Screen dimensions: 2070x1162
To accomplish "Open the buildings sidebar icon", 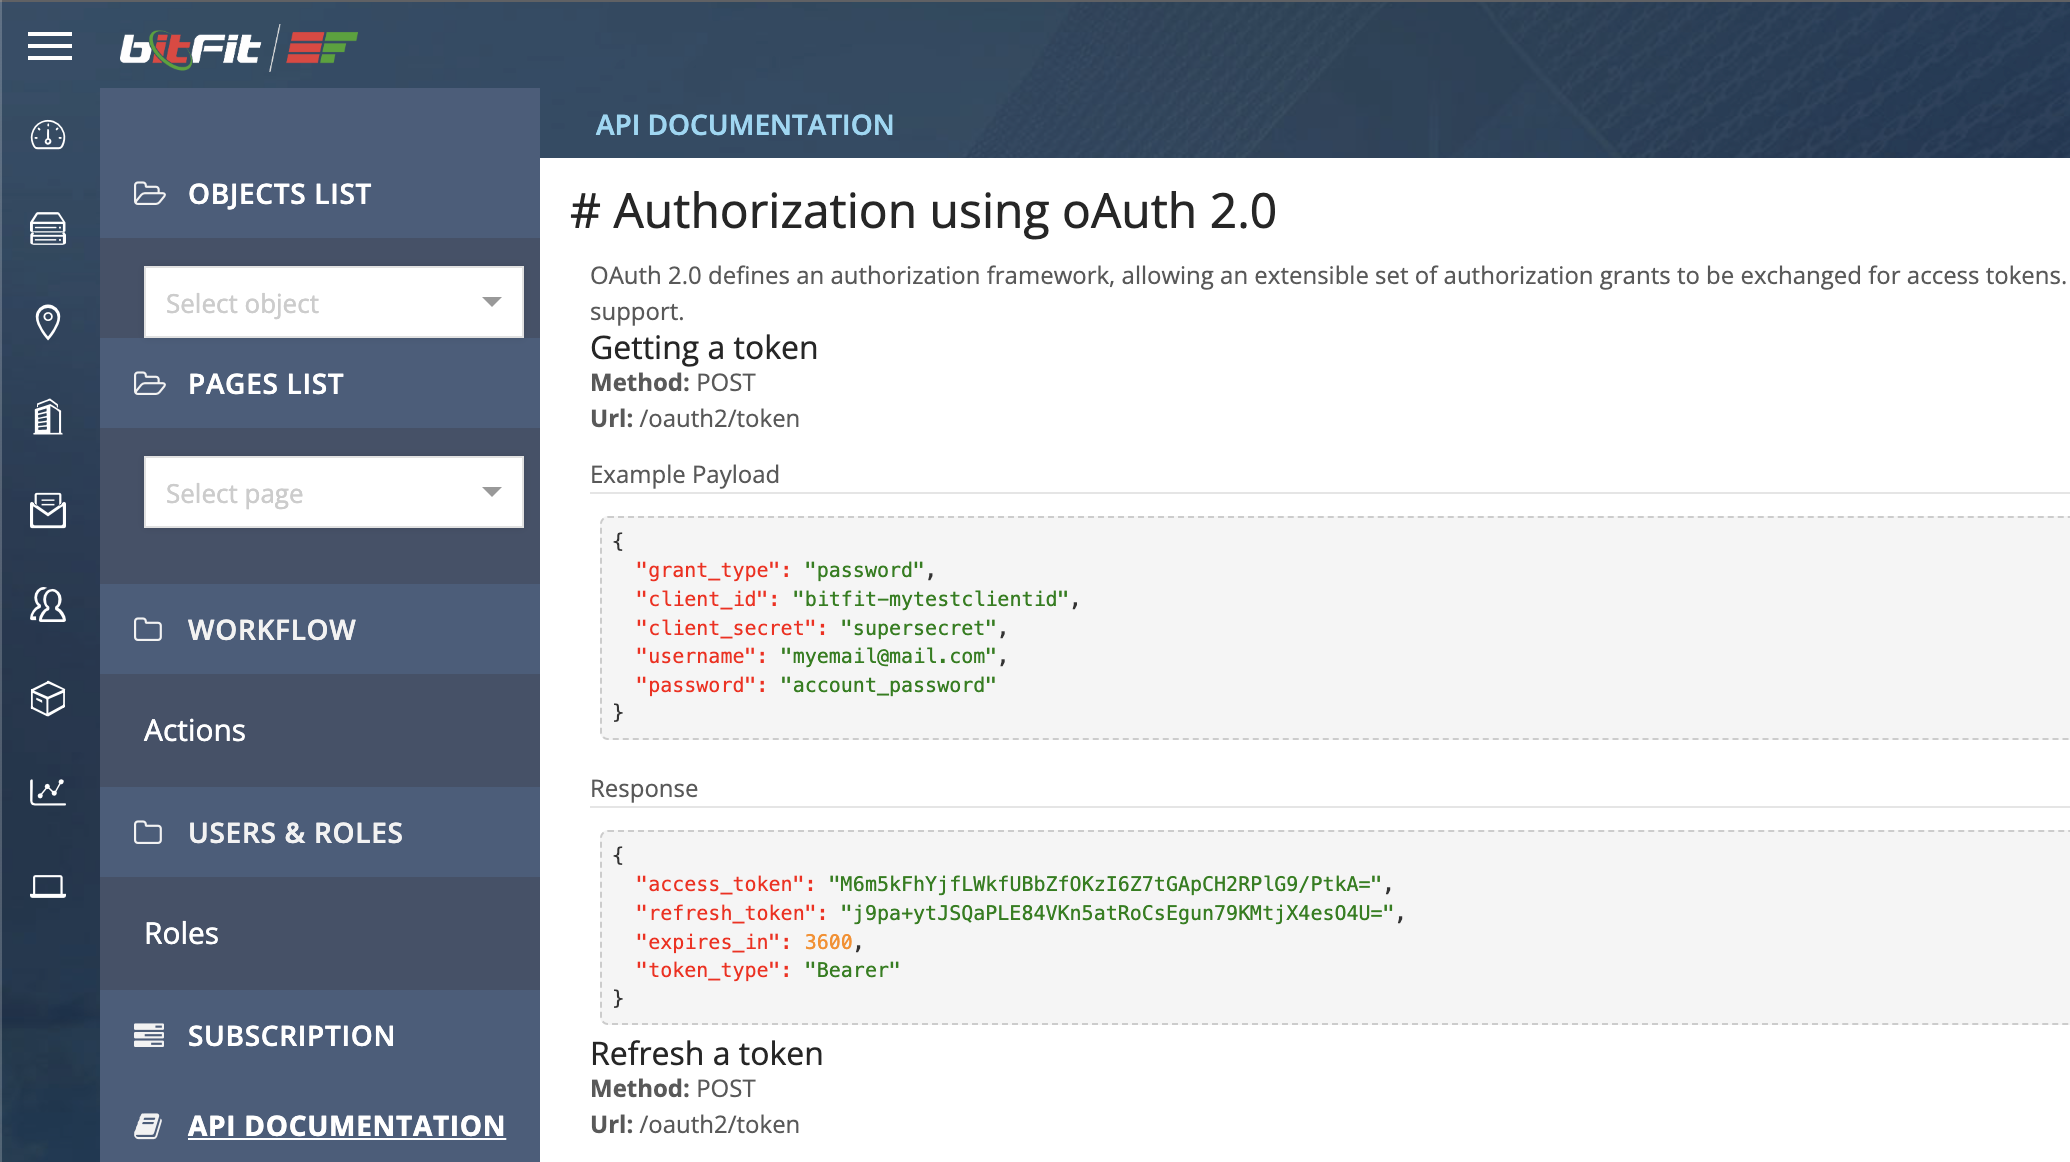I will tap(48, 416).
